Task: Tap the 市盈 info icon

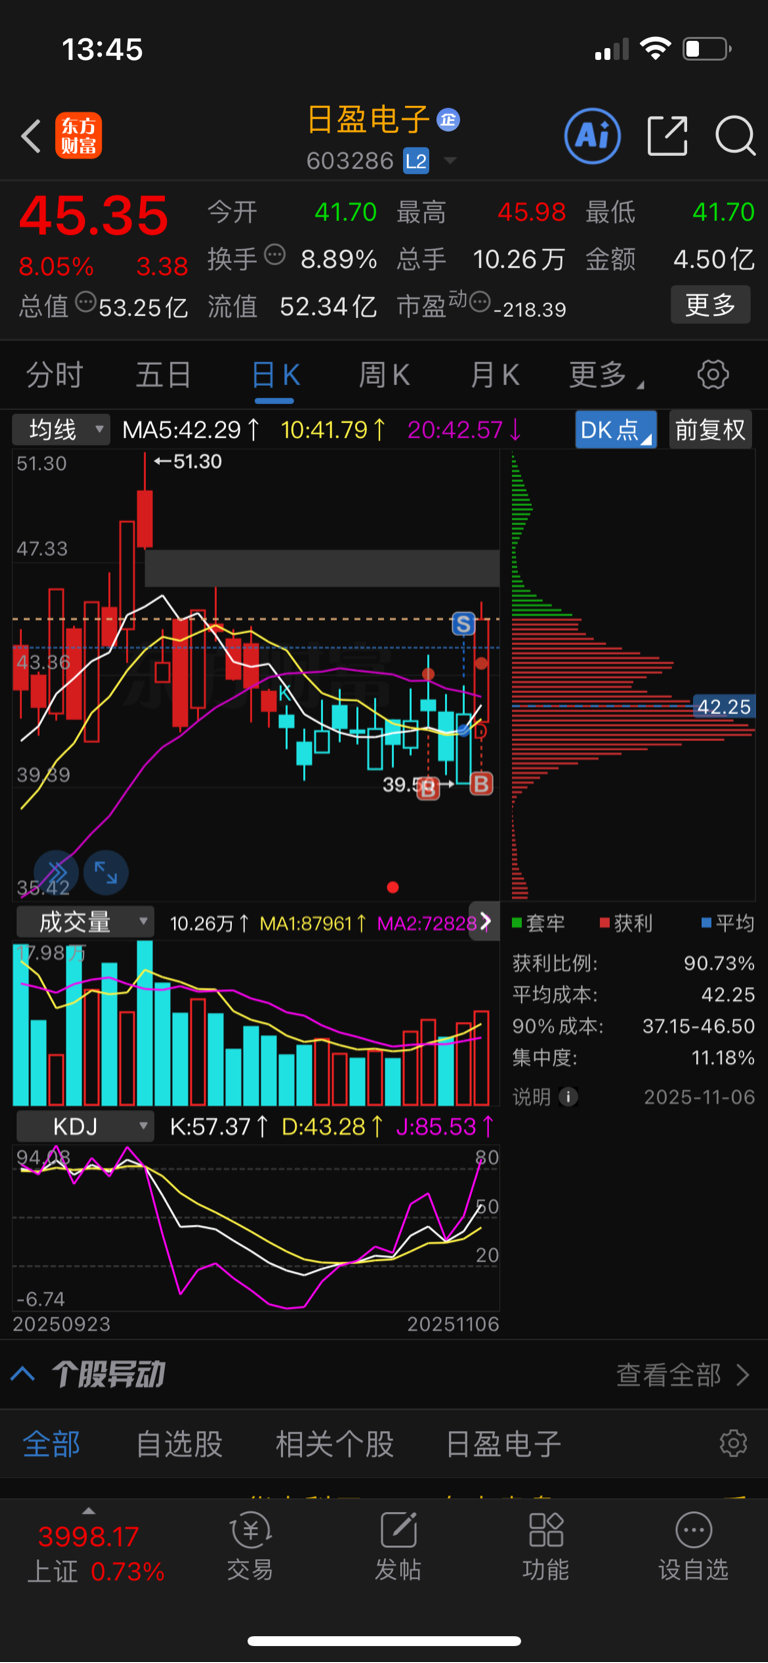Action: 480,302
